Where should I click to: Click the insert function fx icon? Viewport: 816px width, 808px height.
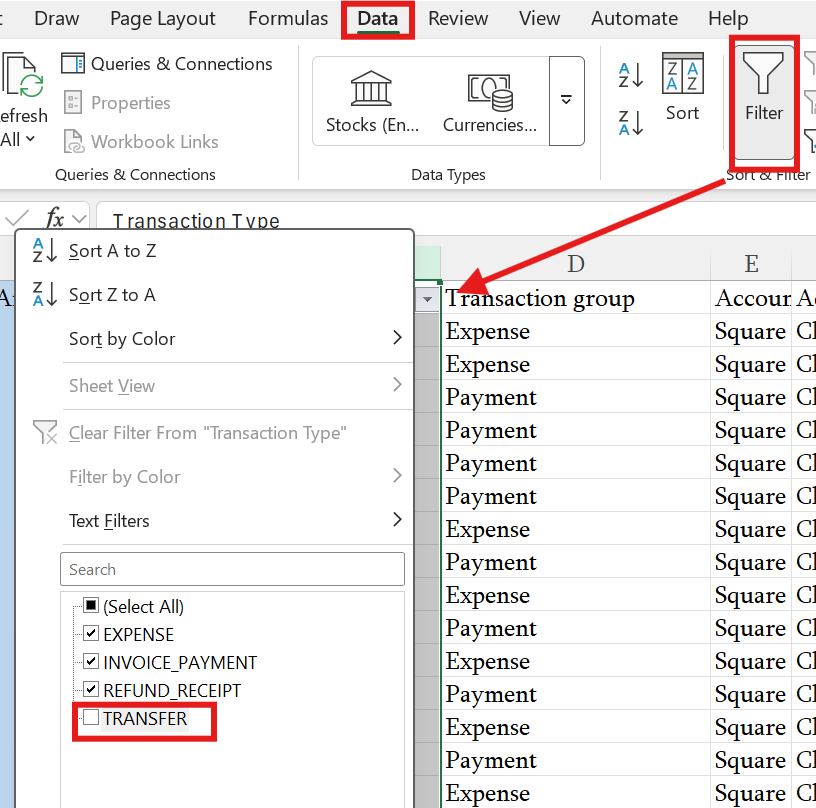click(x=55, y=218)
